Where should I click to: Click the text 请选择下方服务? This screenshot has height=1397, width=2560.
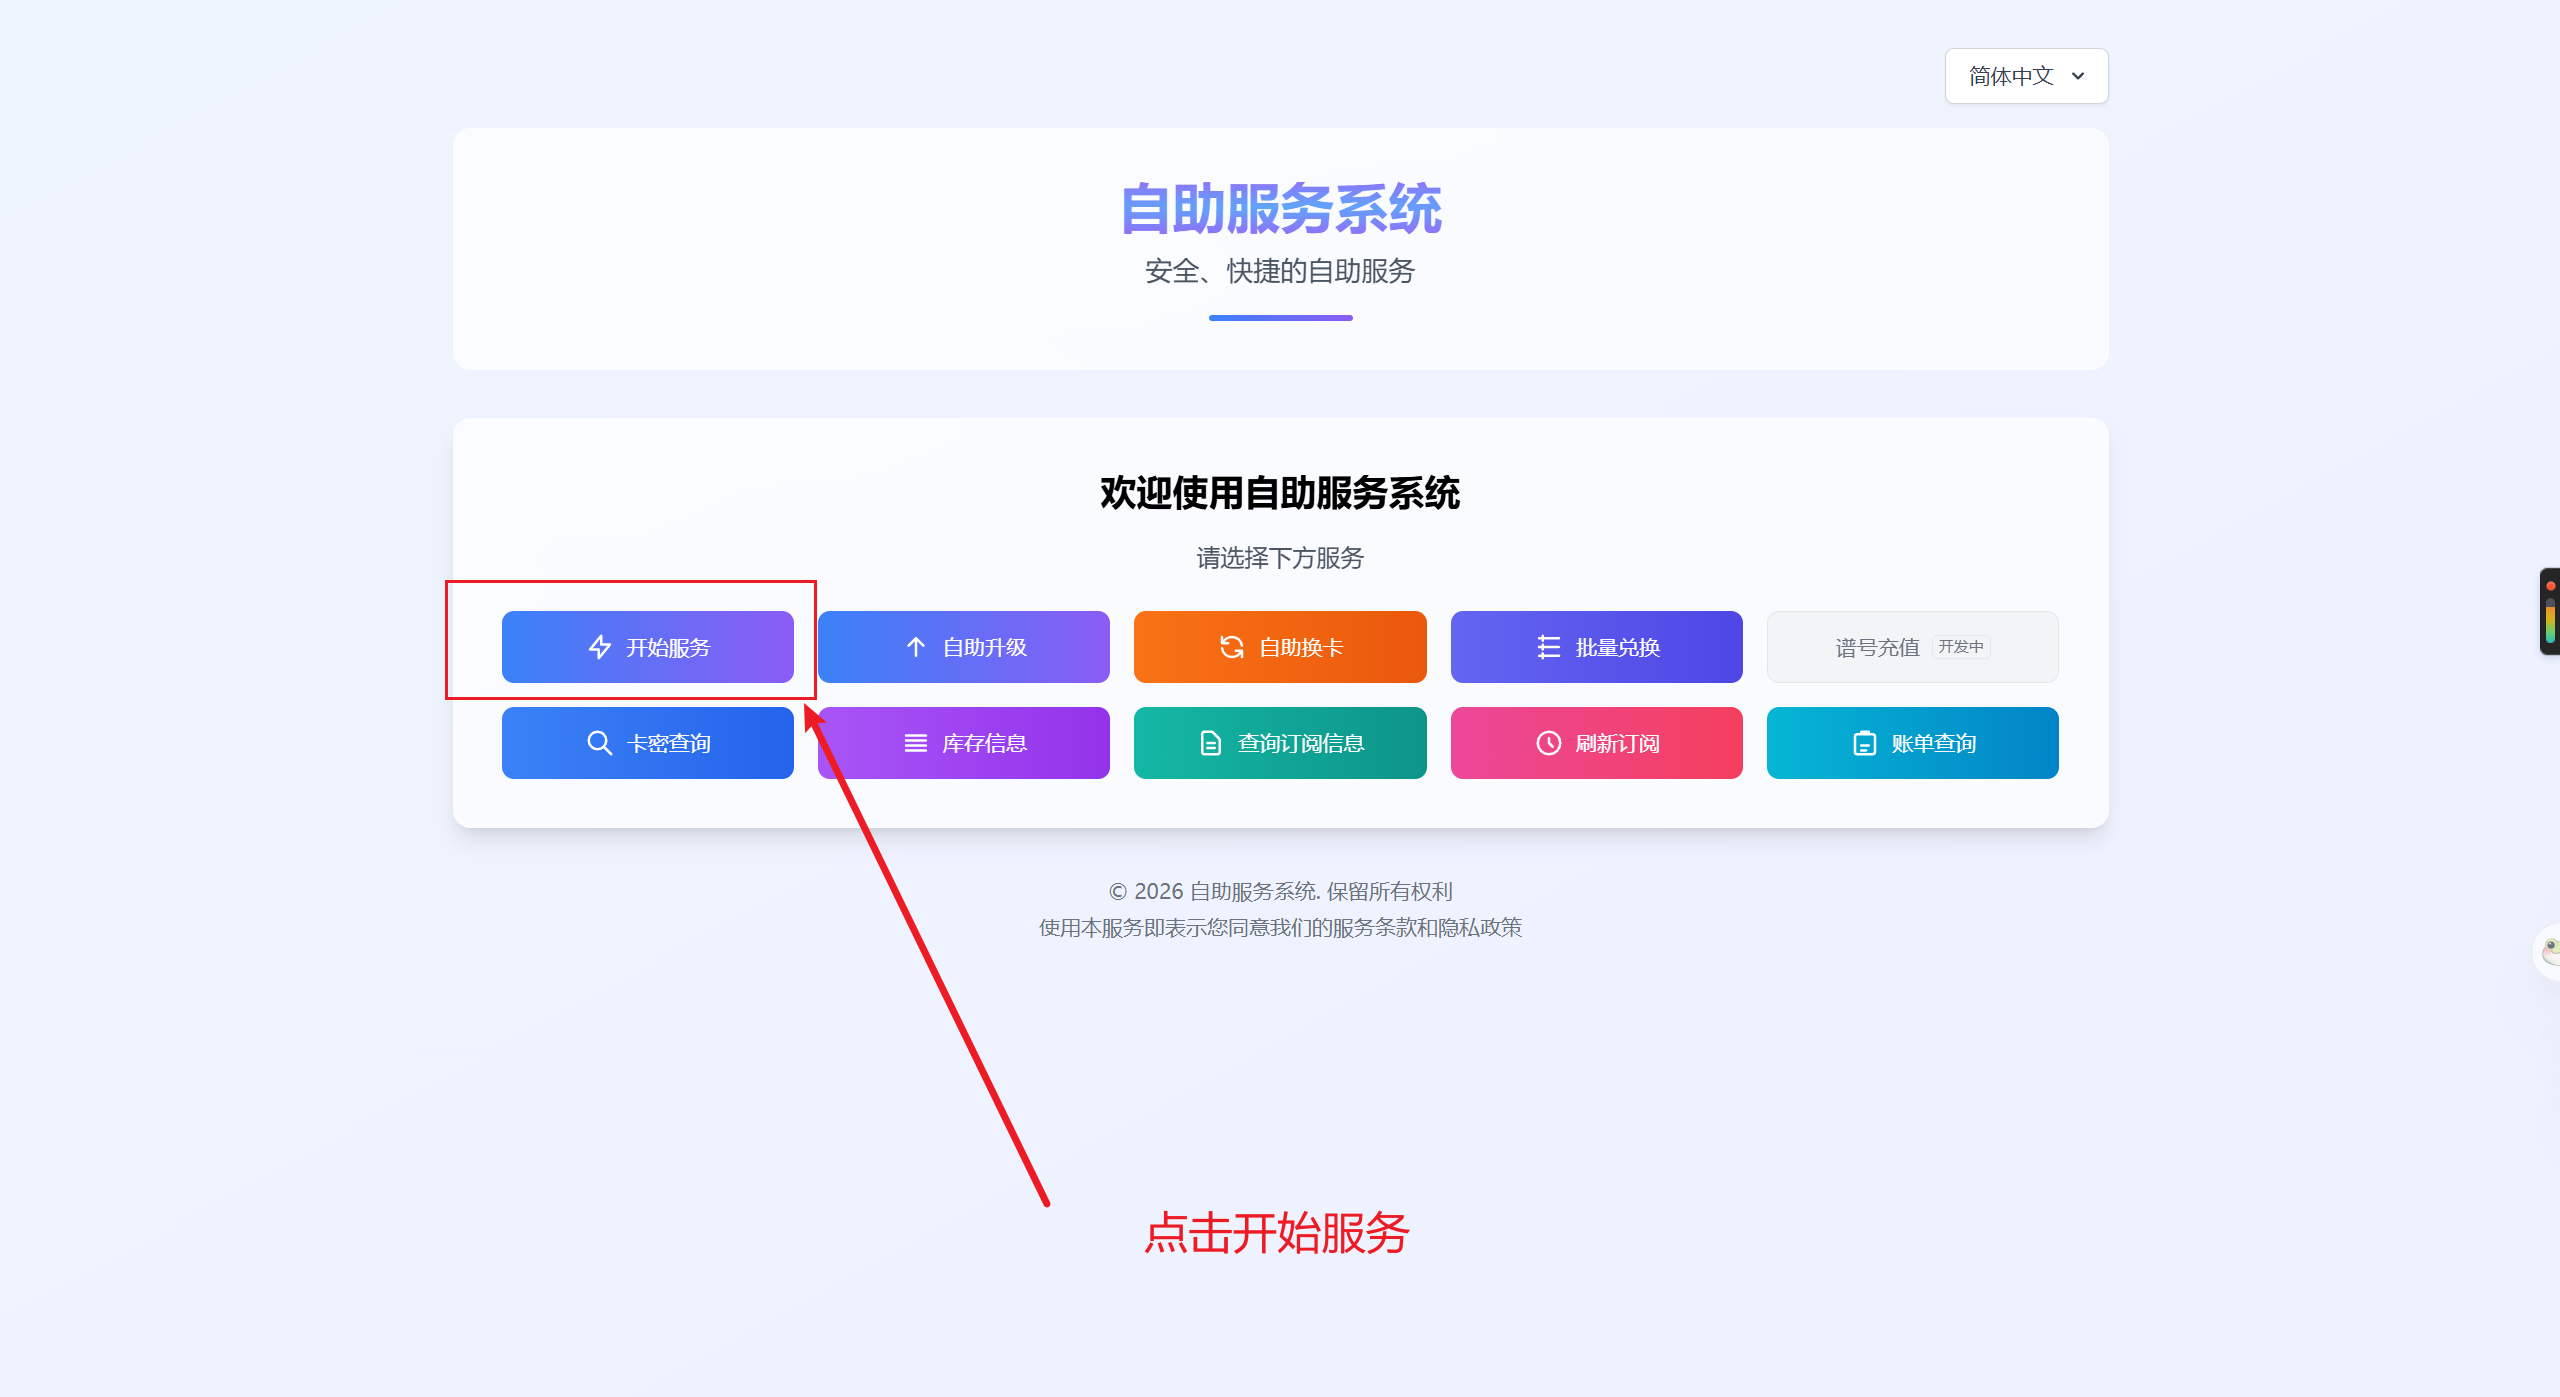click(1281, 558)
